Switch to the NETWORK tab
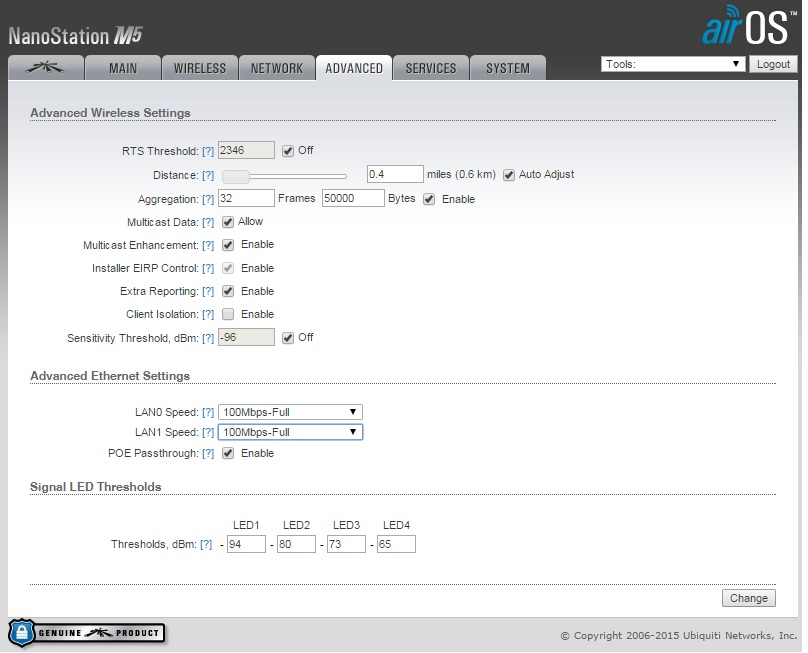808x653 pixels. 277,68
